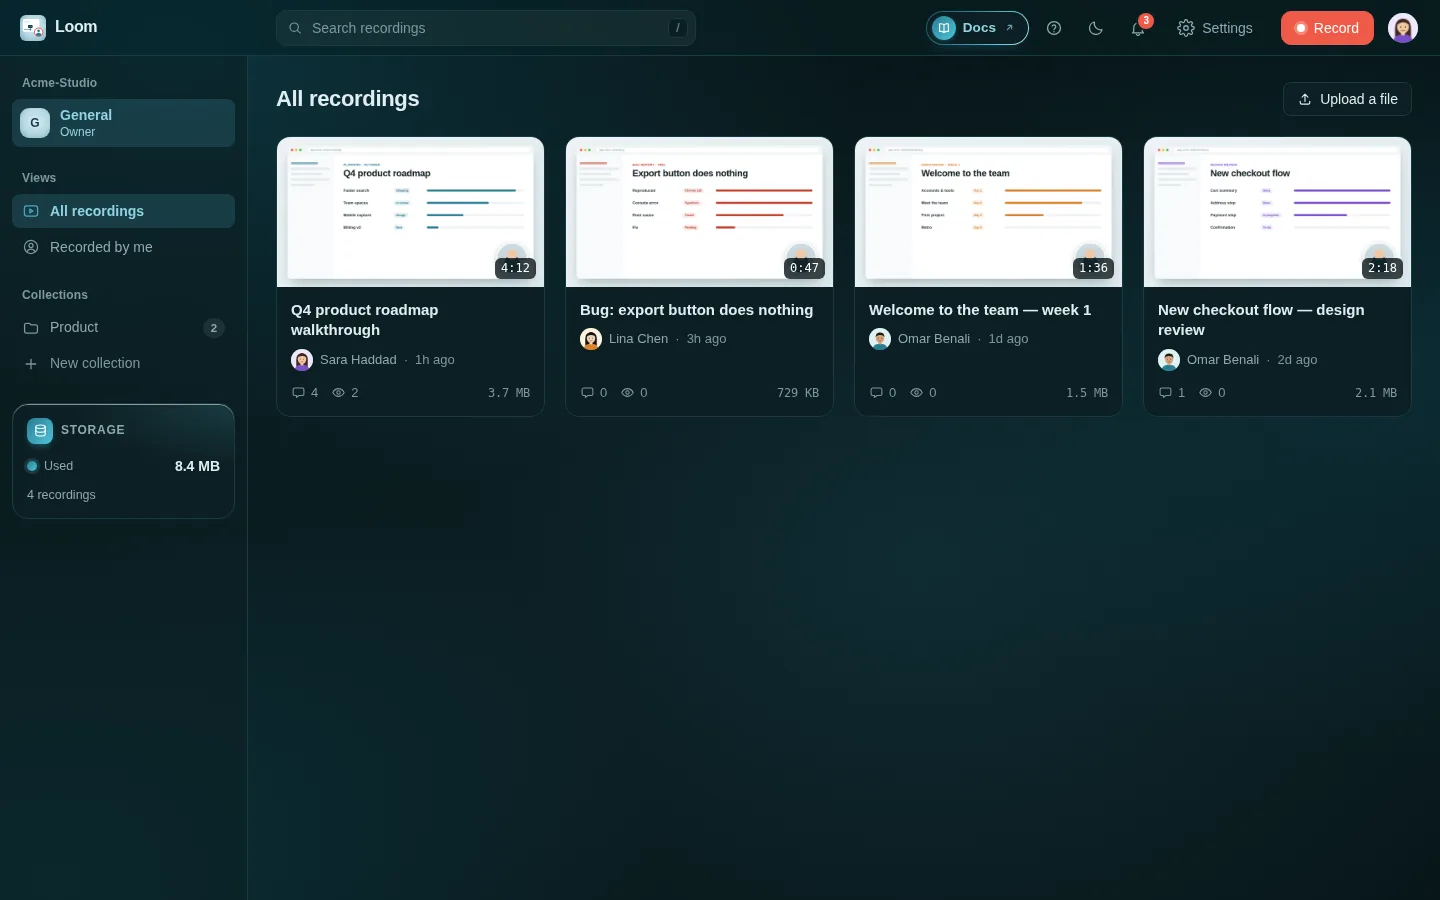Click title 'New checkout flow — design review'

point(1261,320)
